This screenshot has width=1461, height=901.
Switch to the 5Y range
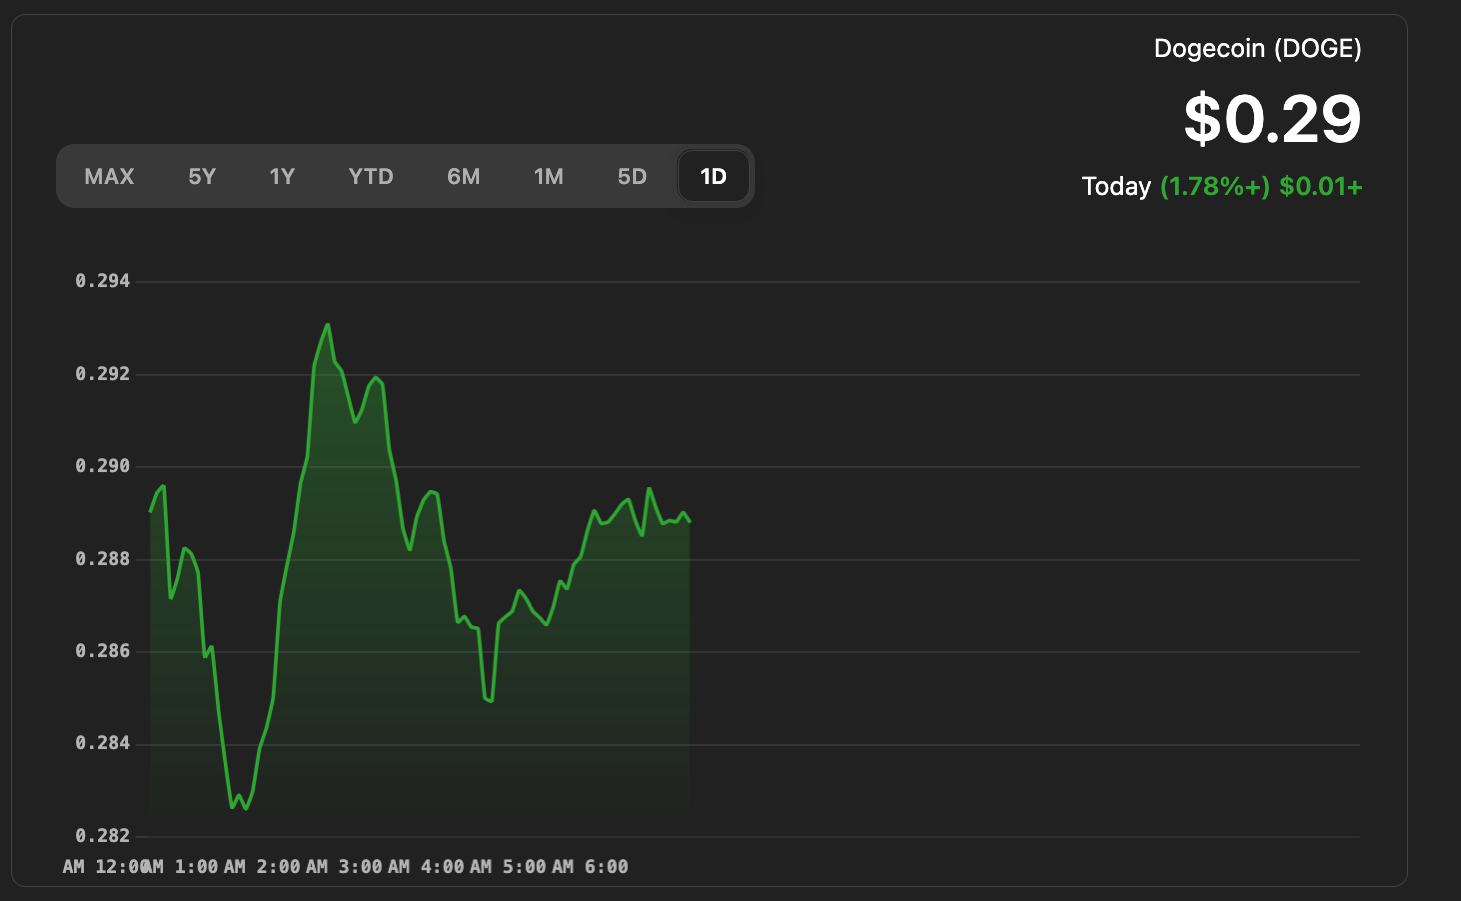pos(202,177)
